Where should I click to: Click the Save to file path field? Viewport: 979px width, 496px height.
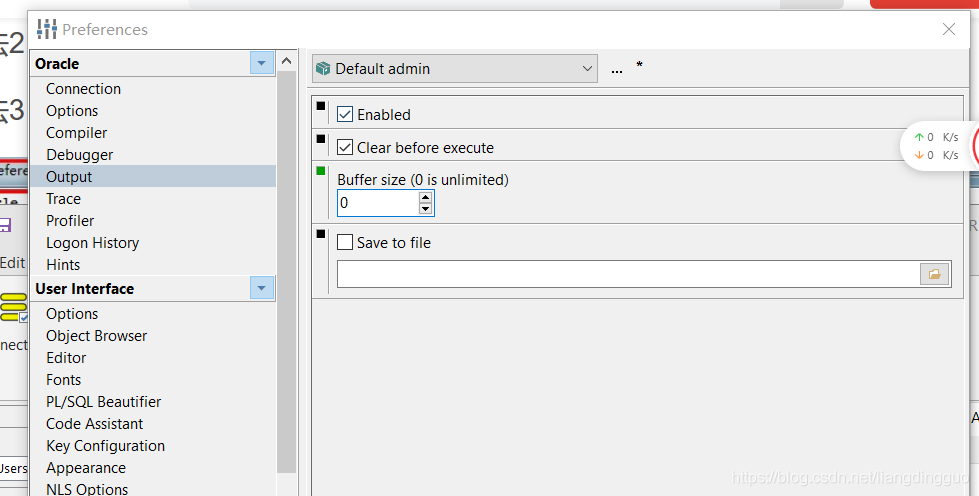click(x=628, y=274)
